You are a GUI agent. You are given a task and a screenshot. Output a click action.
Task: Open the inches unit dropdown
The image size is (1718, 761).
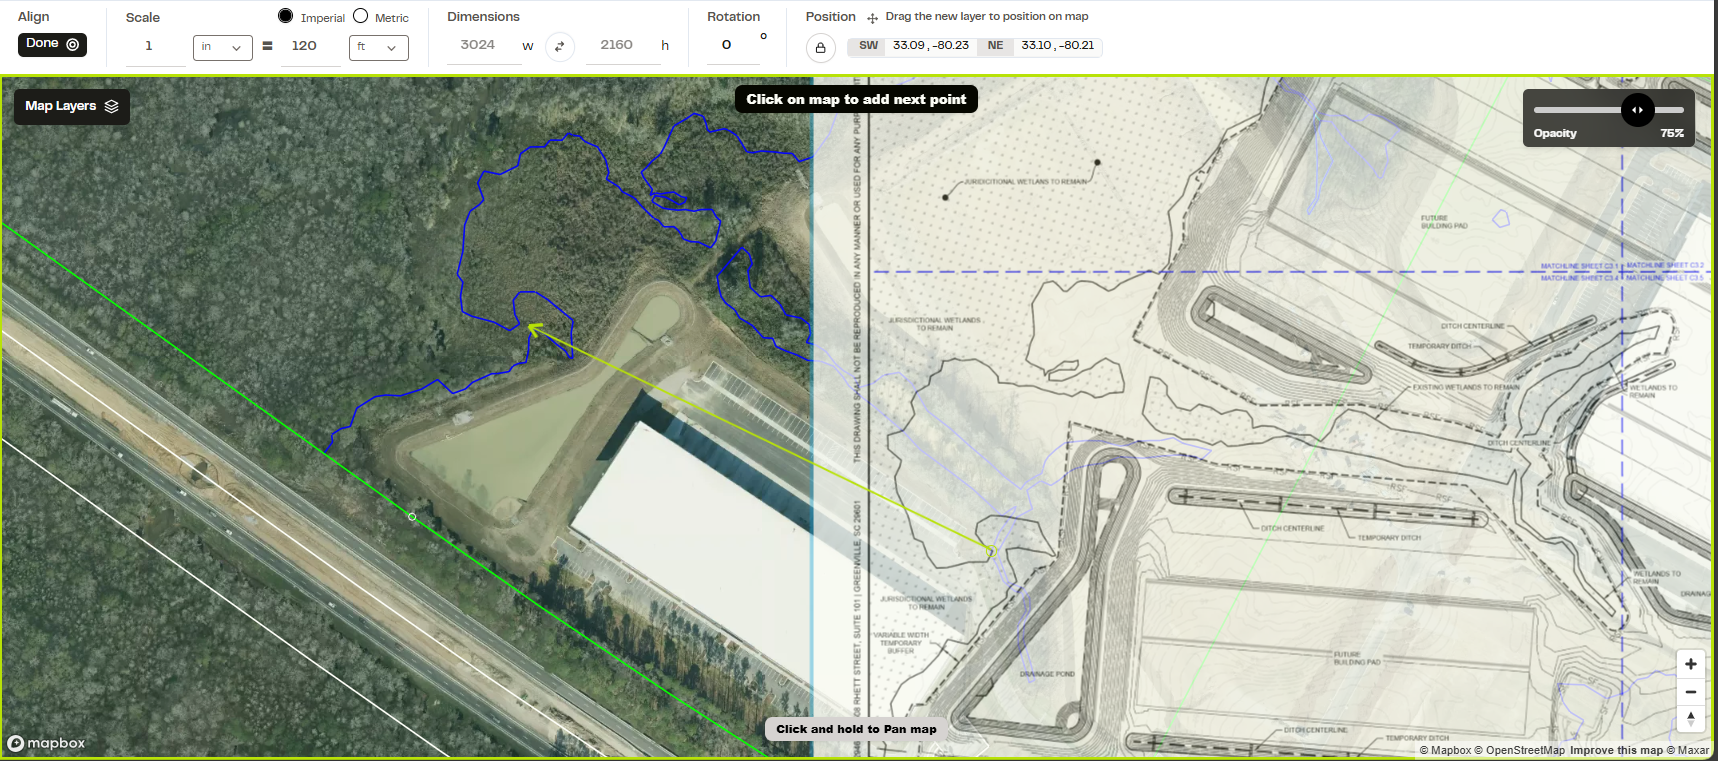click(222, 47)
